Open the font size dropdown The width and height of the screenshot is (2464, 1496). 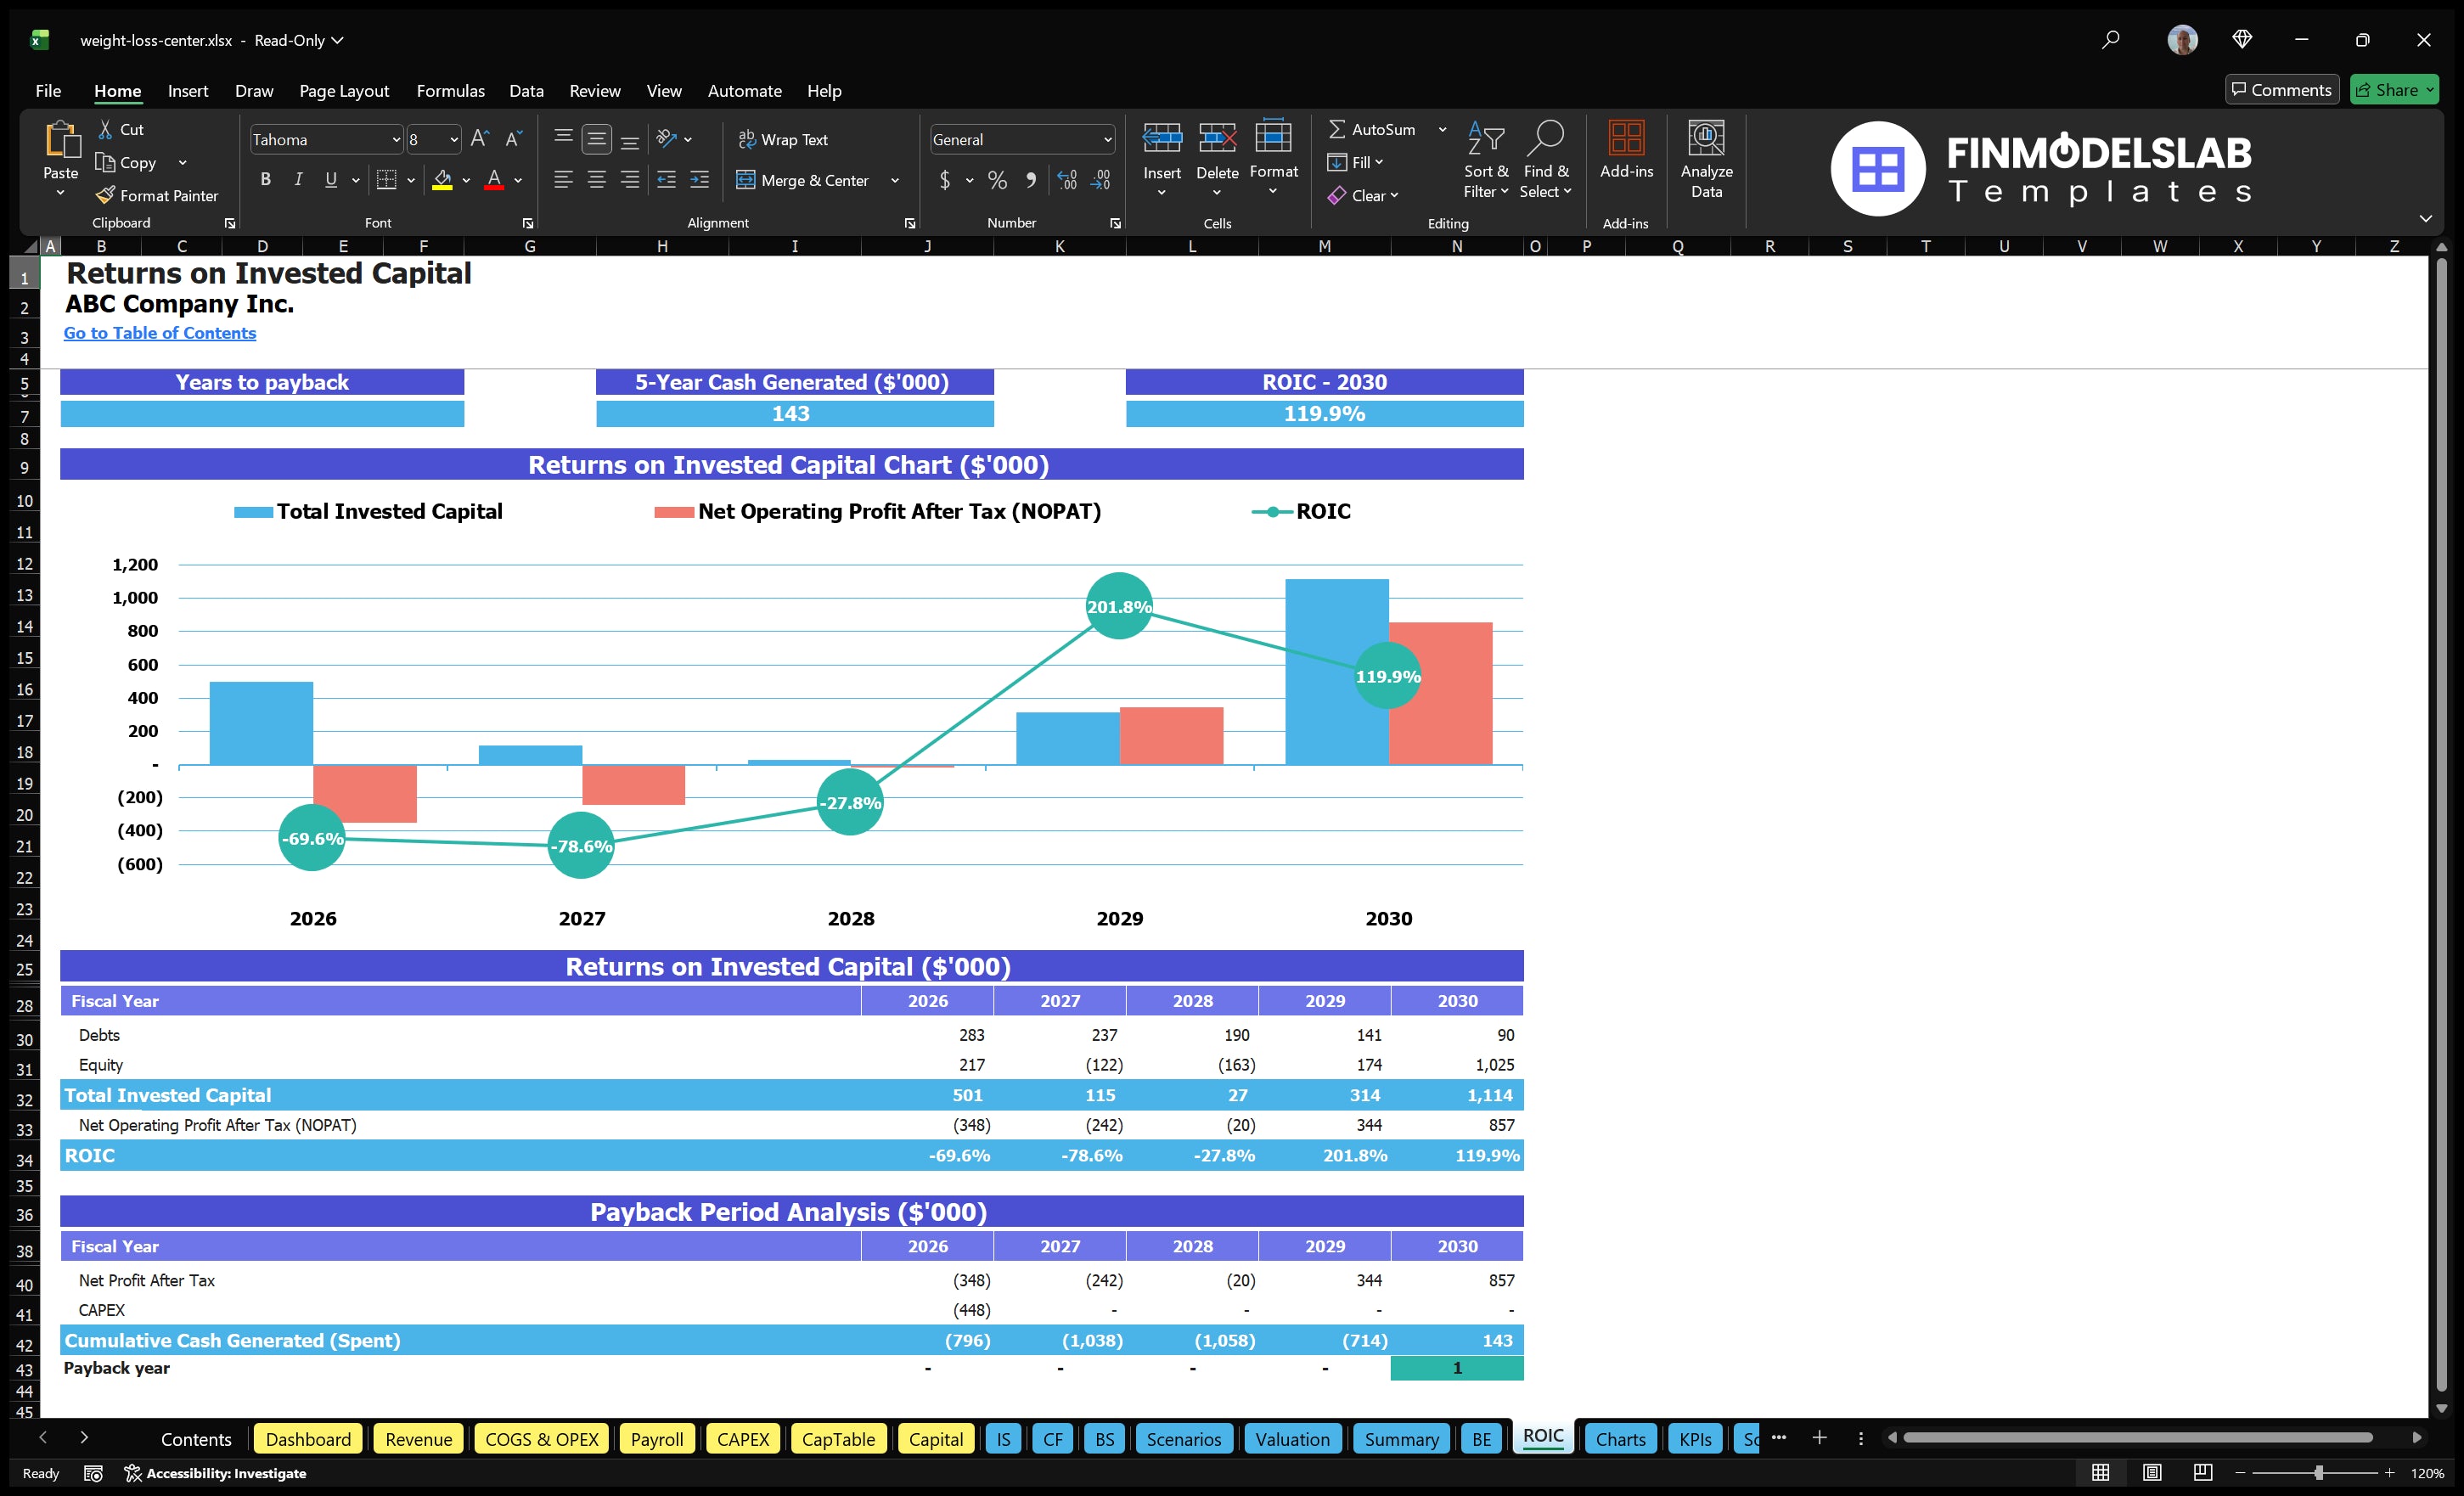pos(452,139)
